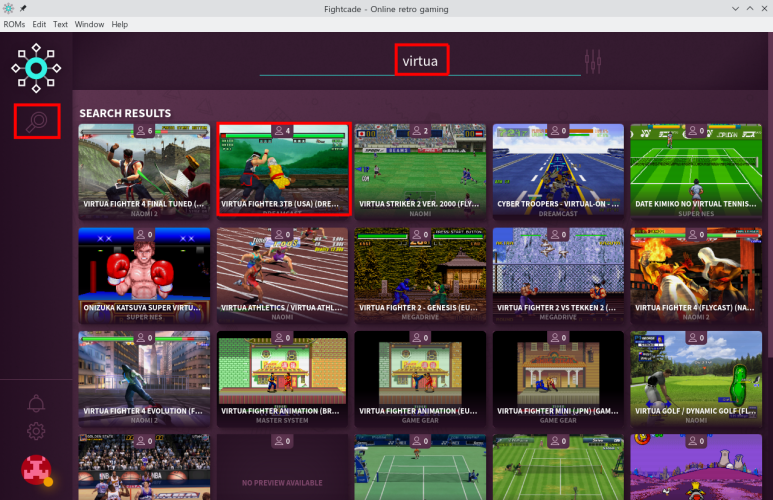Click the player count badge on Virtua Fighter 4 Final Tuned
The height and width of the screenshot is (500, 773).
tap(144, 131)
